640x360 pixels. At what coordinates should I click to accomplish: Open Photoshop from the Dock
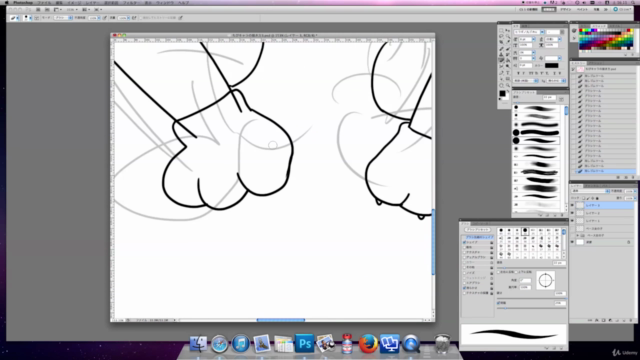click(x=304, y=344)
